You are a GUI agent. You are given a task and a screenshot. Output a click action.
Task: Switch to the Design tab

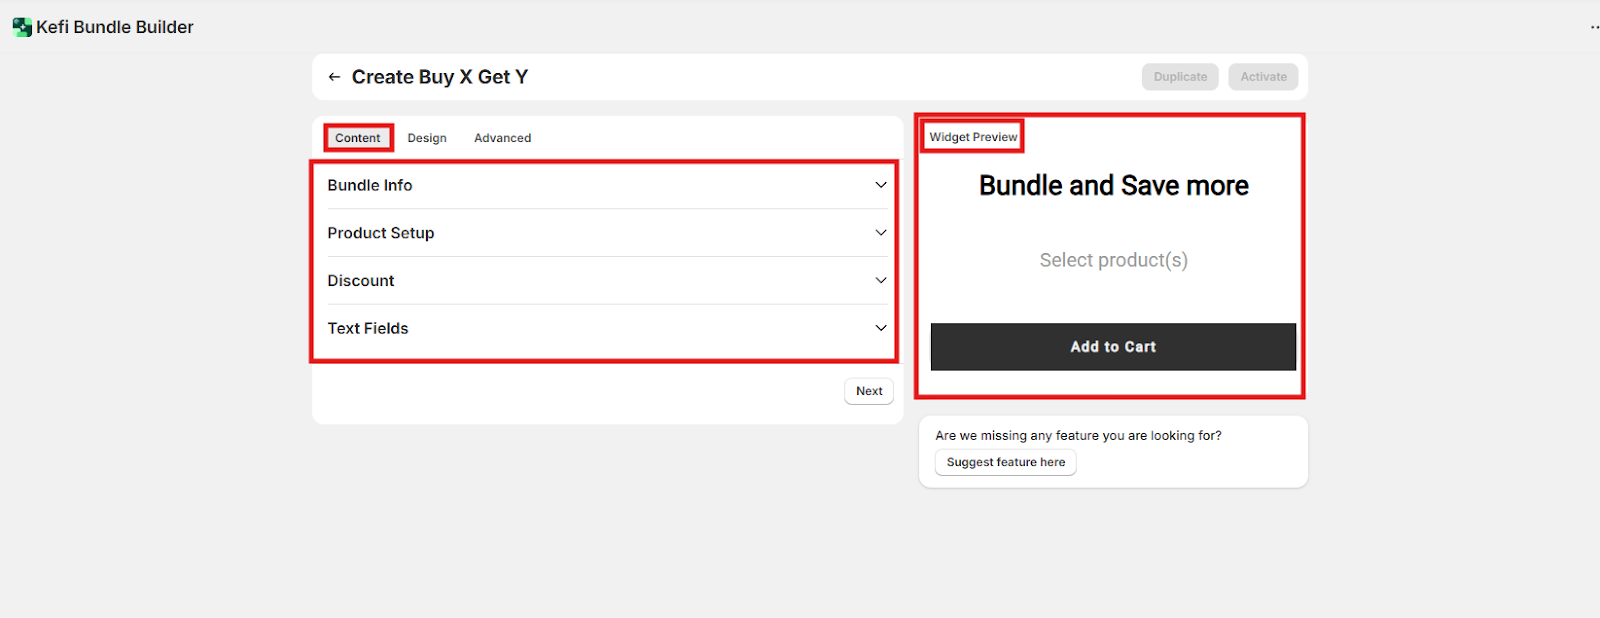point(427,138)
